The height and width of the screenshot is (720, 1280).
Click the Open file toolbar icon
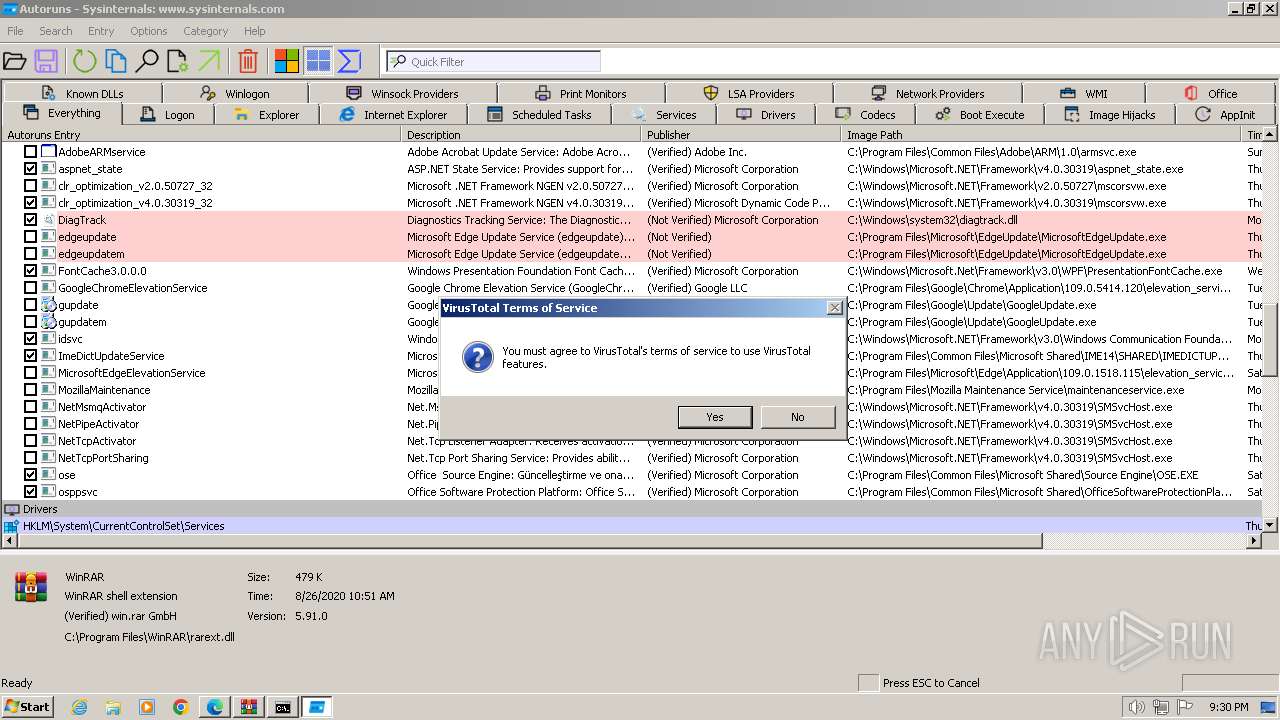point(14,62)
